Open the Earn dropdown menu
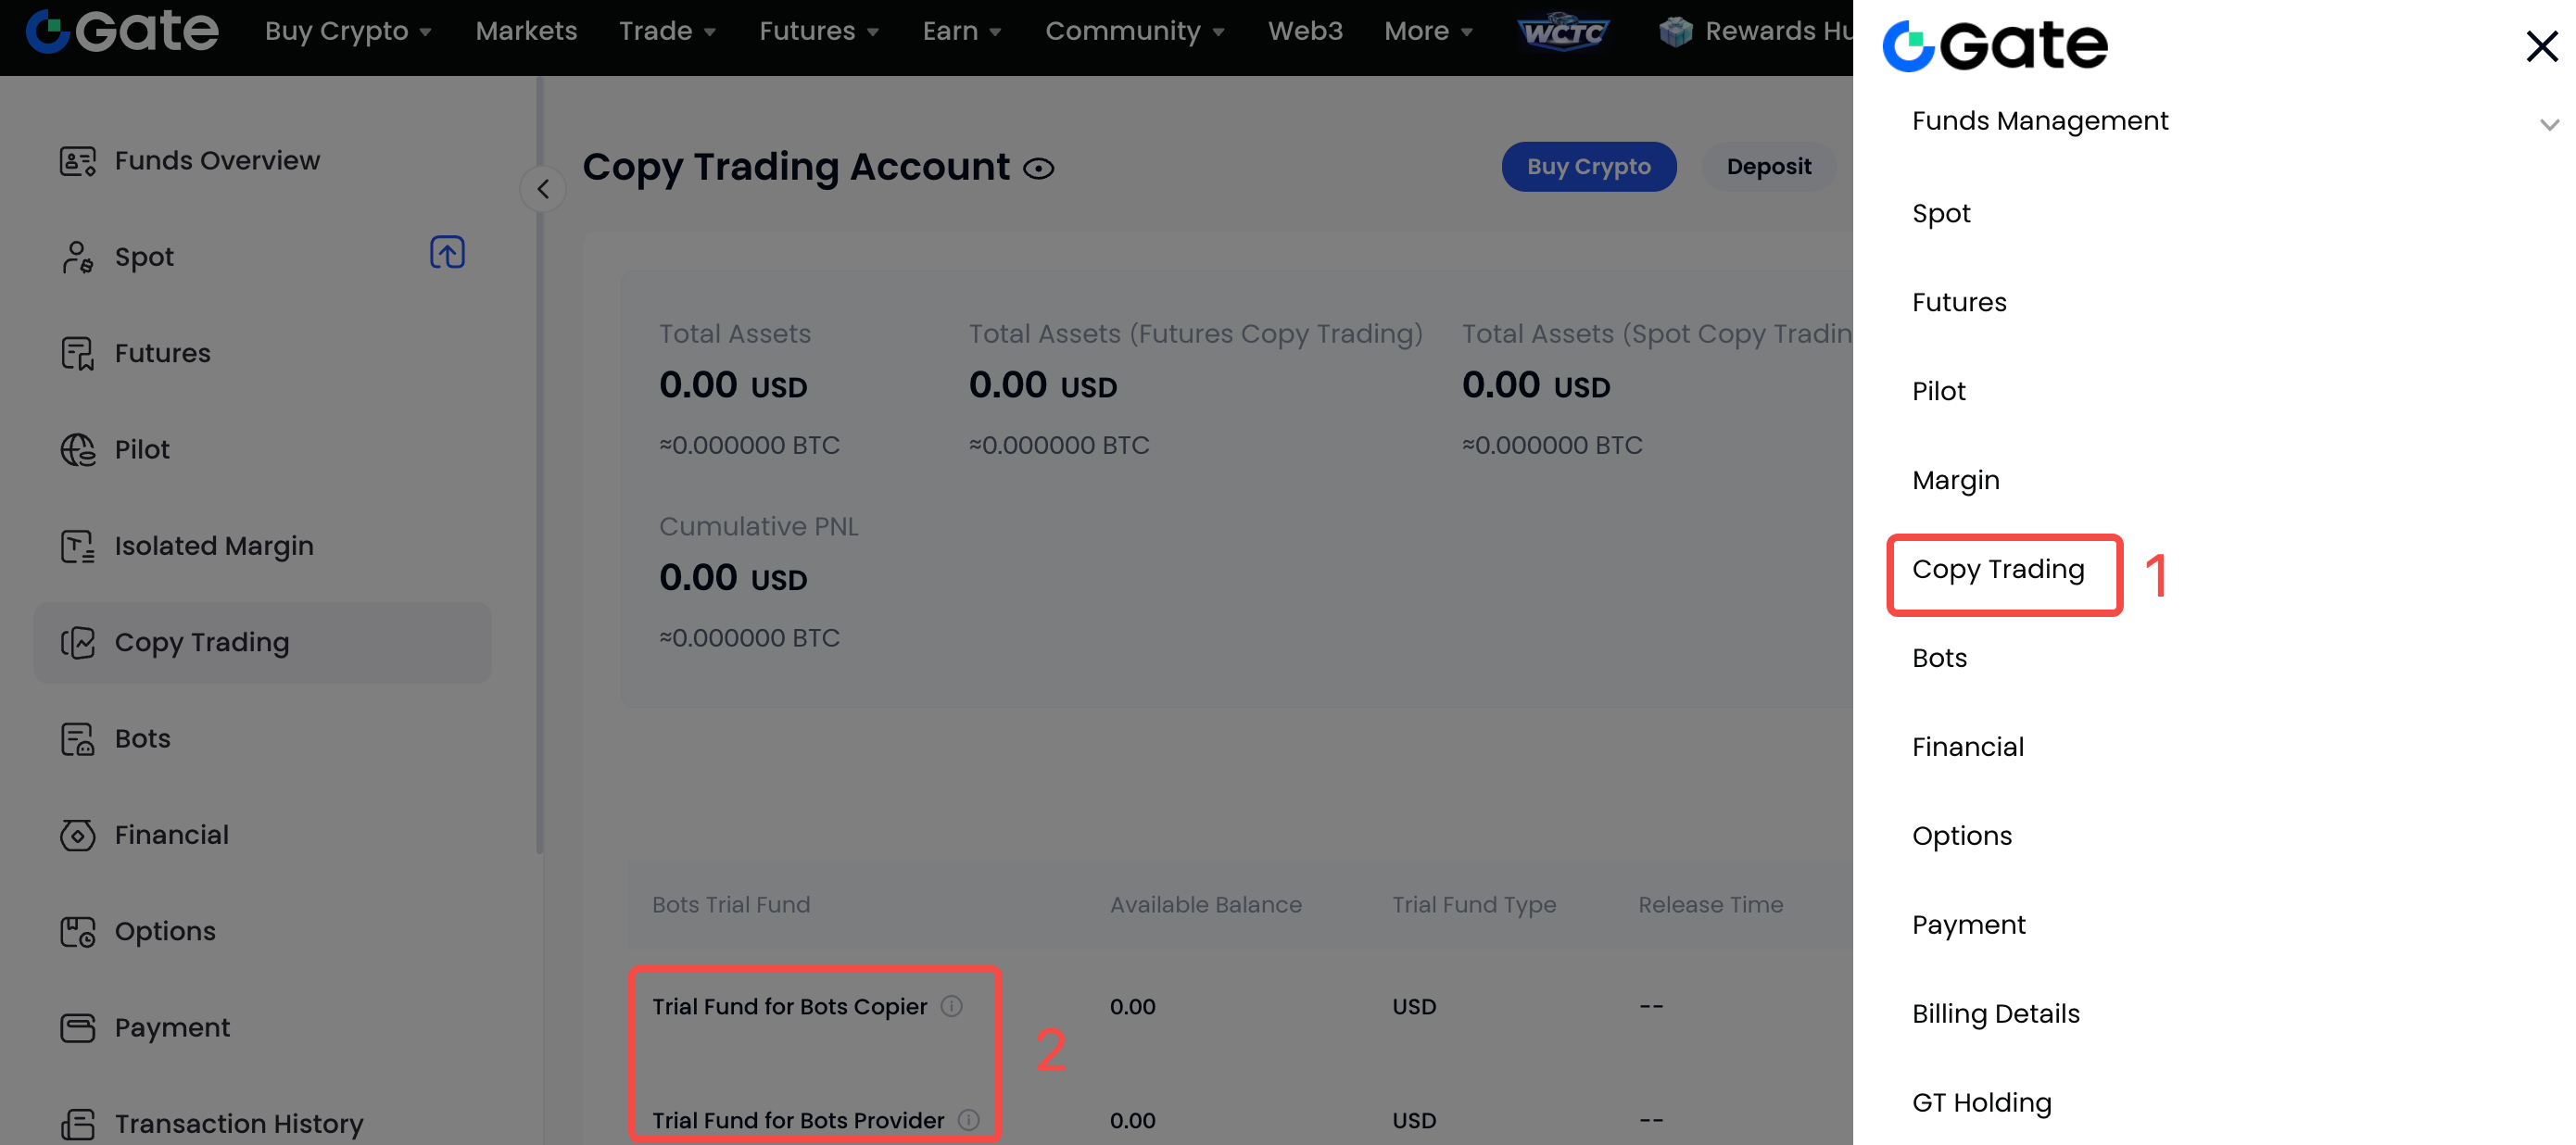 (x=961, y=31)
